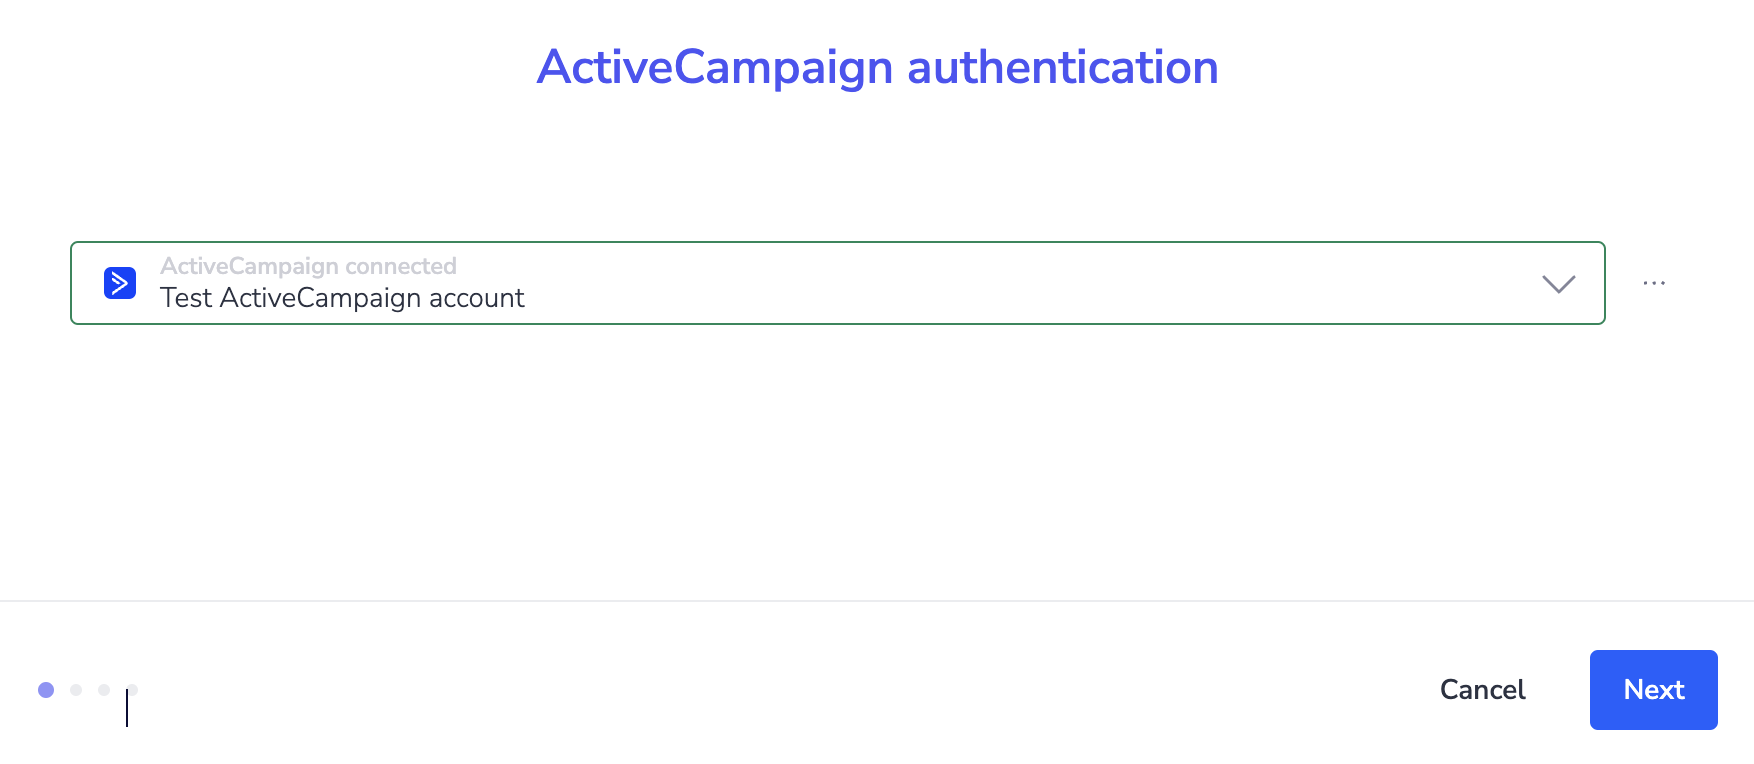This screenshot has width=1754, height=764.
Task: Go to the third step indicator dot
Action: point(104,690)
